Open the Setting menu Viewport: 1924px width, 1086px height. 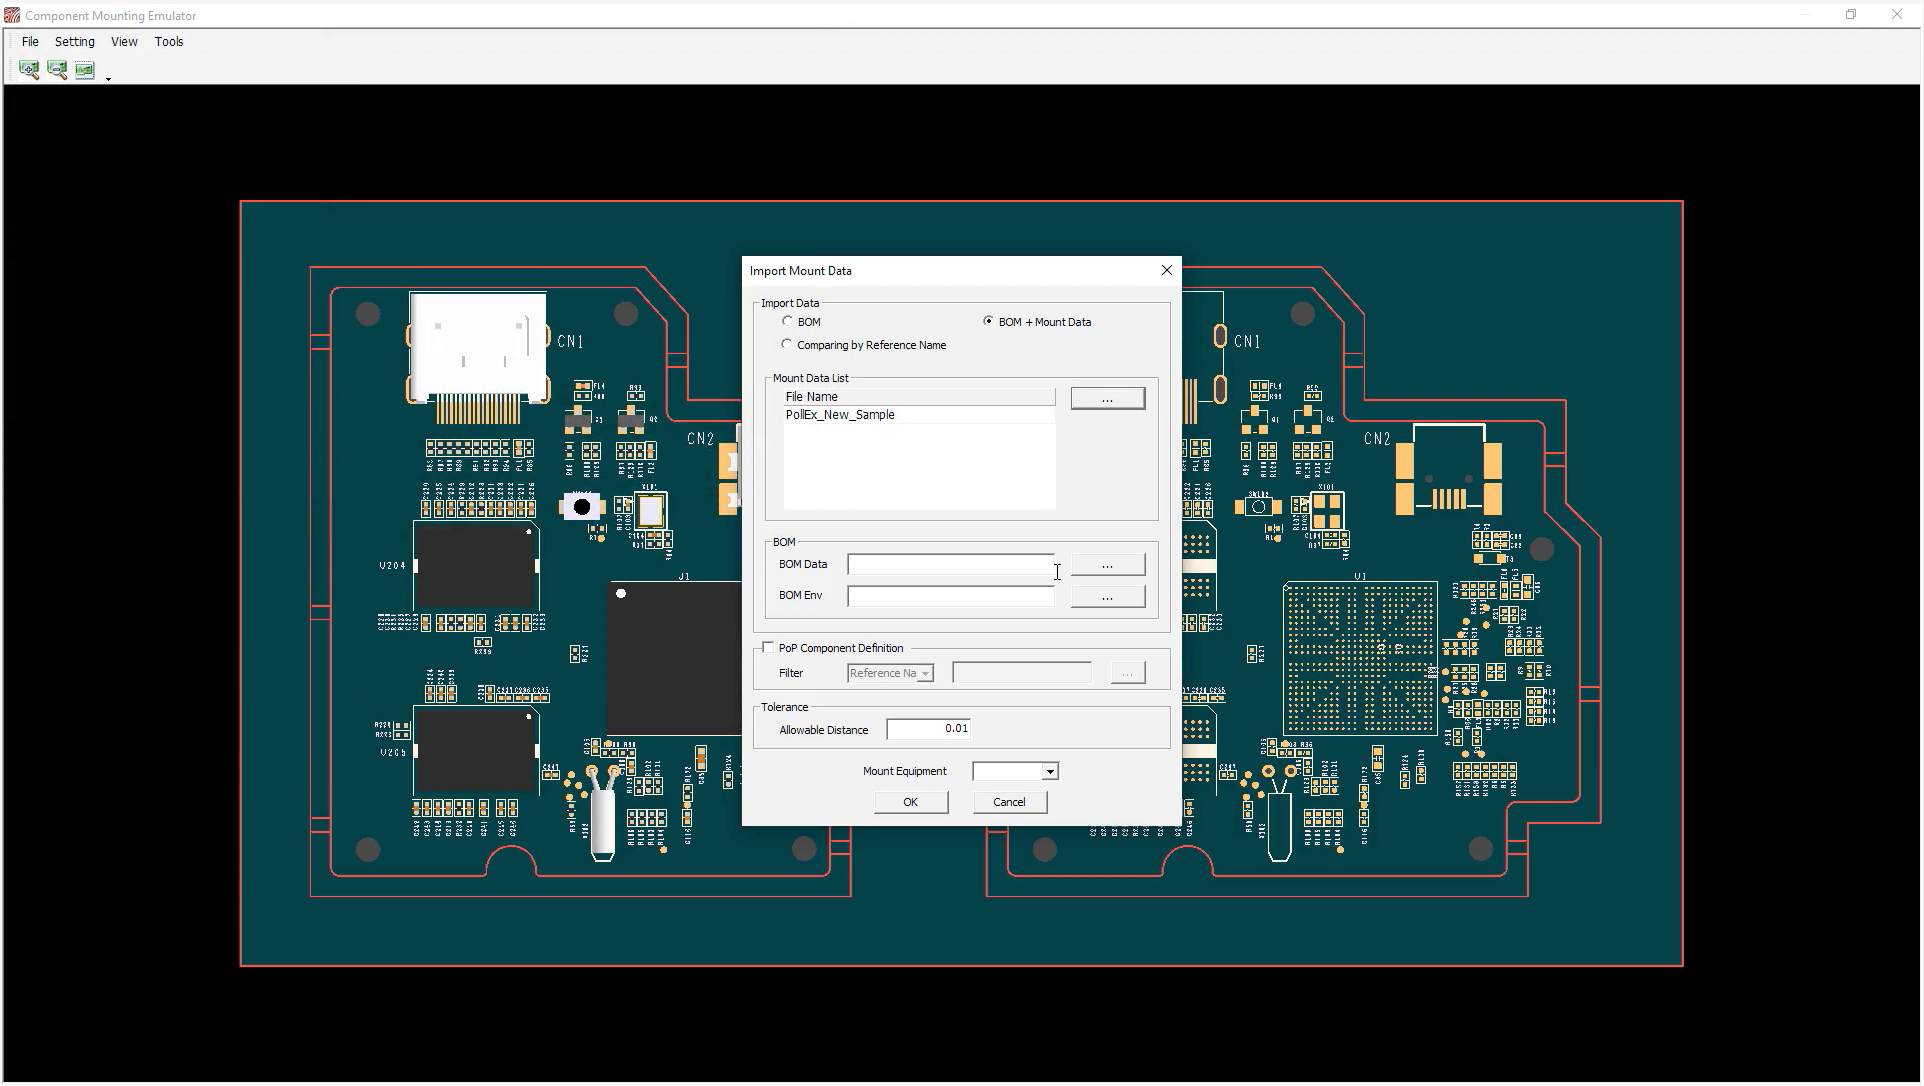pyautogui.click(x=75, y=42)
